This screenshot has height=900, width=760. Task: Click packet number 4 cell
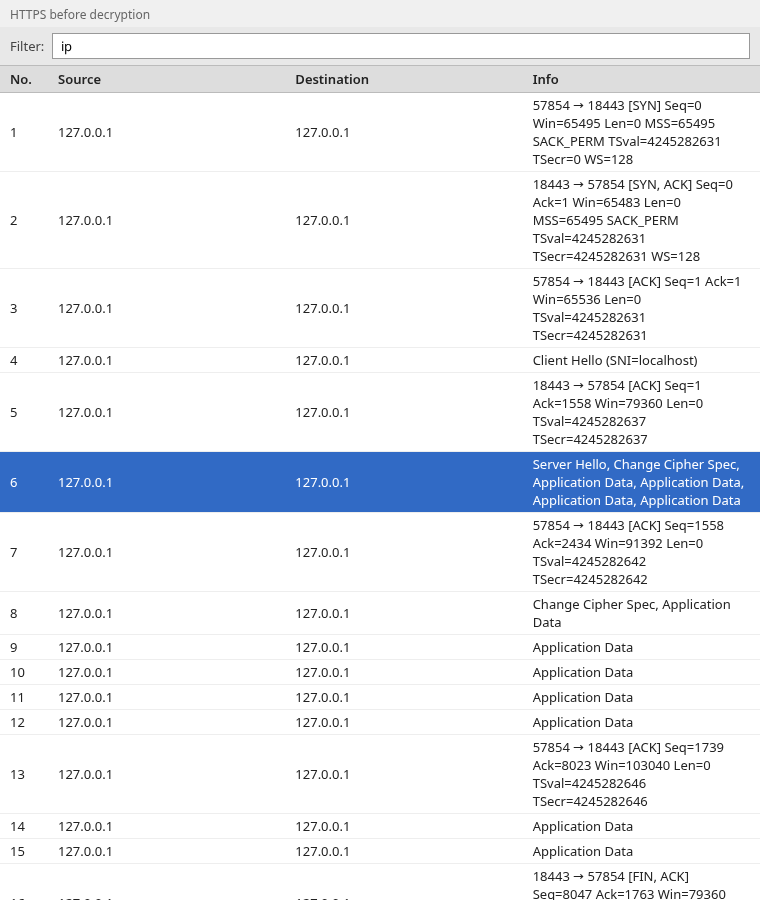click(x=14, y=360)
